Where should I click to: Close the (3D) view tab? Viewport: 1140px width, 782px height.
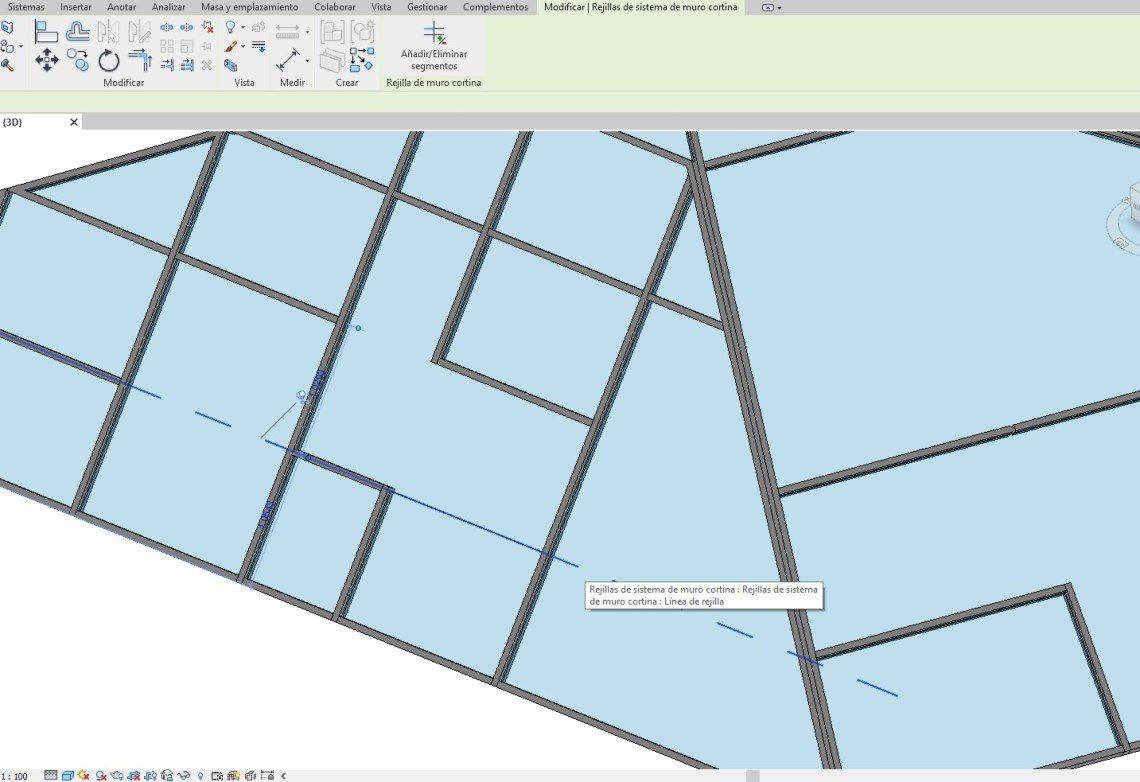tap(73, 122)
